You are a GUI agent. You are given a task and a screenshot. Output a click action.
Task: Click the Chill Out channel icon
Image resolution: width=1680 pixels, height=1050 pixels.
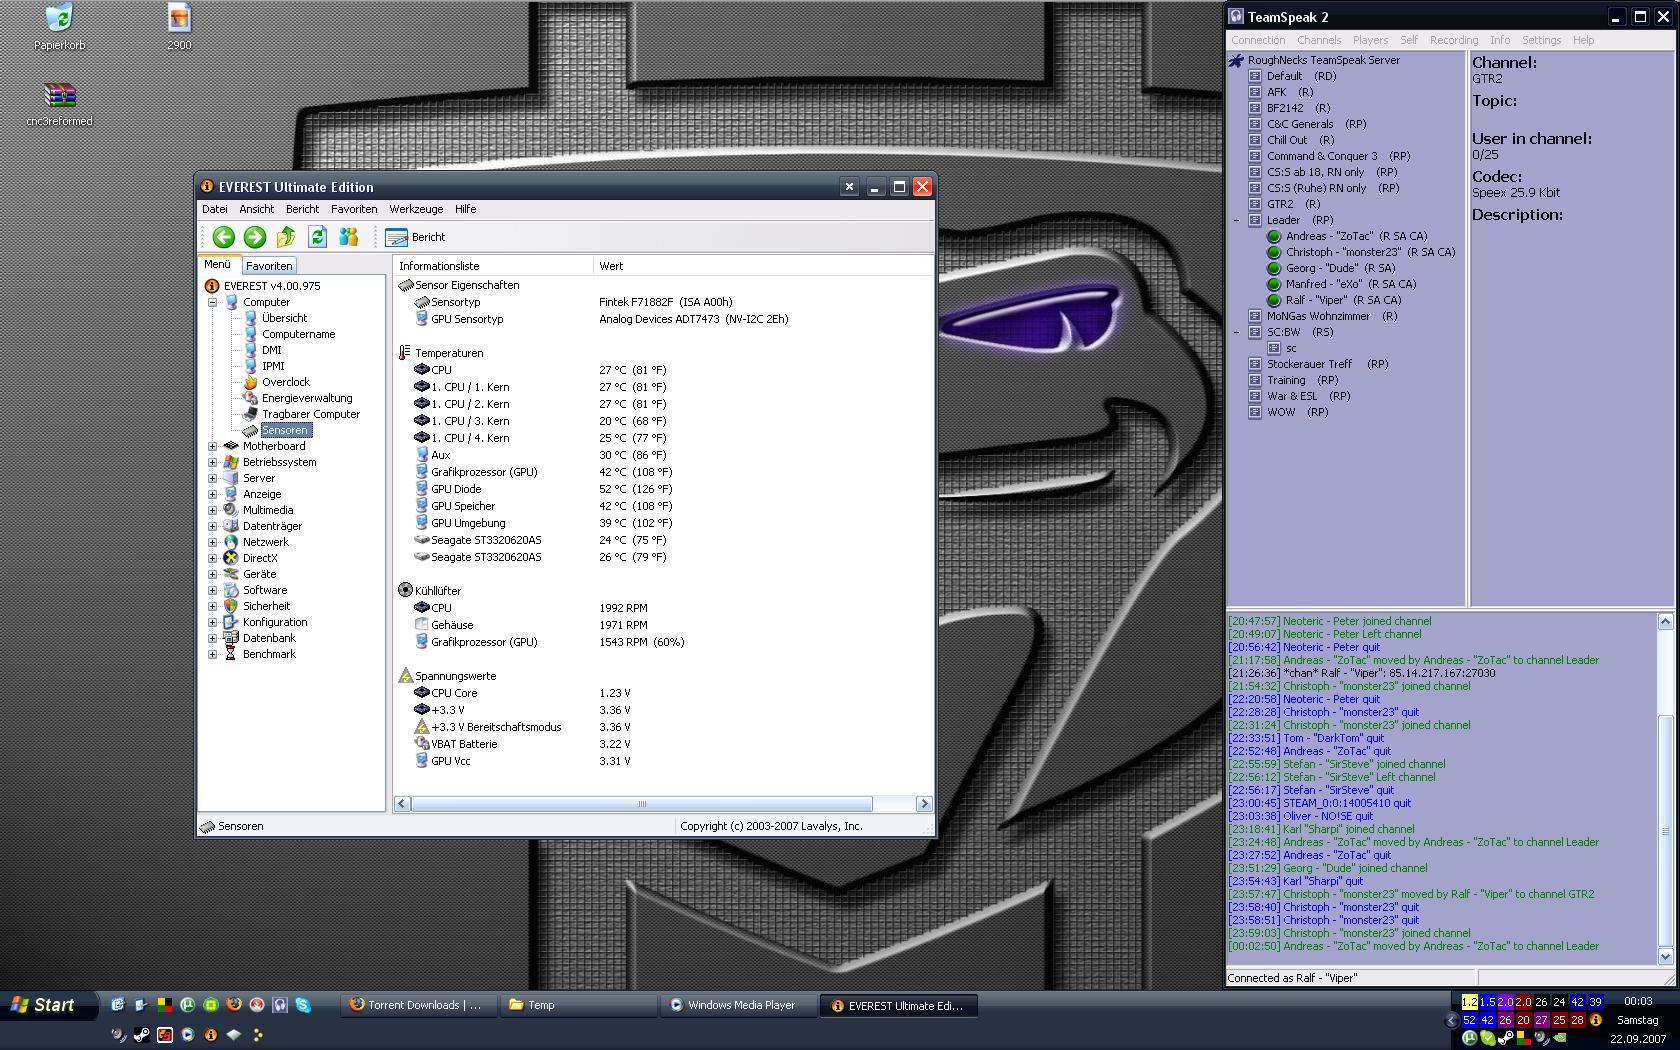pyautogui.click(x=1255, y=140)
